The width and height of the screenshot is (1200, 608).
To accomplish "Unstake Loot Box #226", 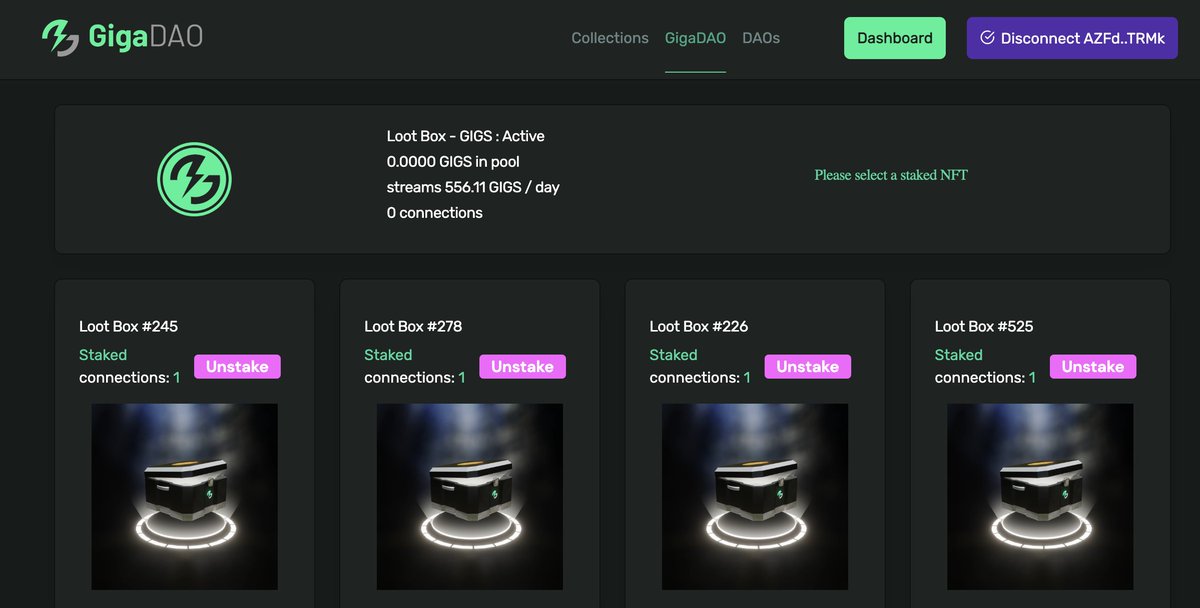I will (x=807, y=367).
